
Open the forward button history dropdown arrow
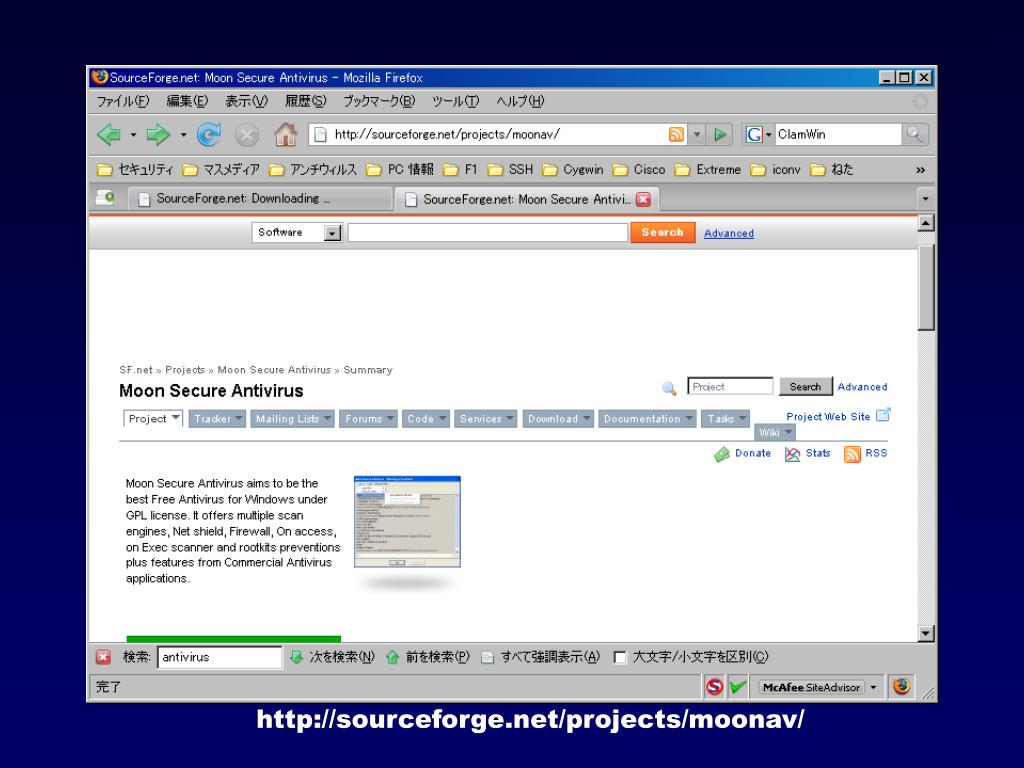click(x=184, y=135)
